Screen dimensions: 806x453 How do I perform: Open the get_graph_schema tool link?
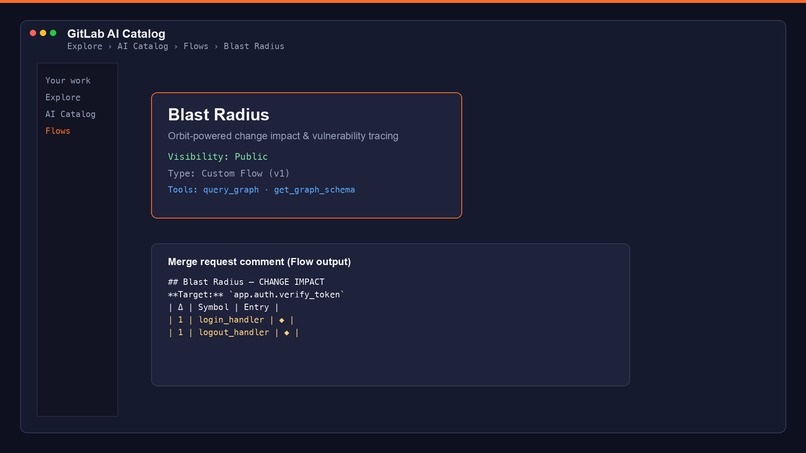(314, 190)
